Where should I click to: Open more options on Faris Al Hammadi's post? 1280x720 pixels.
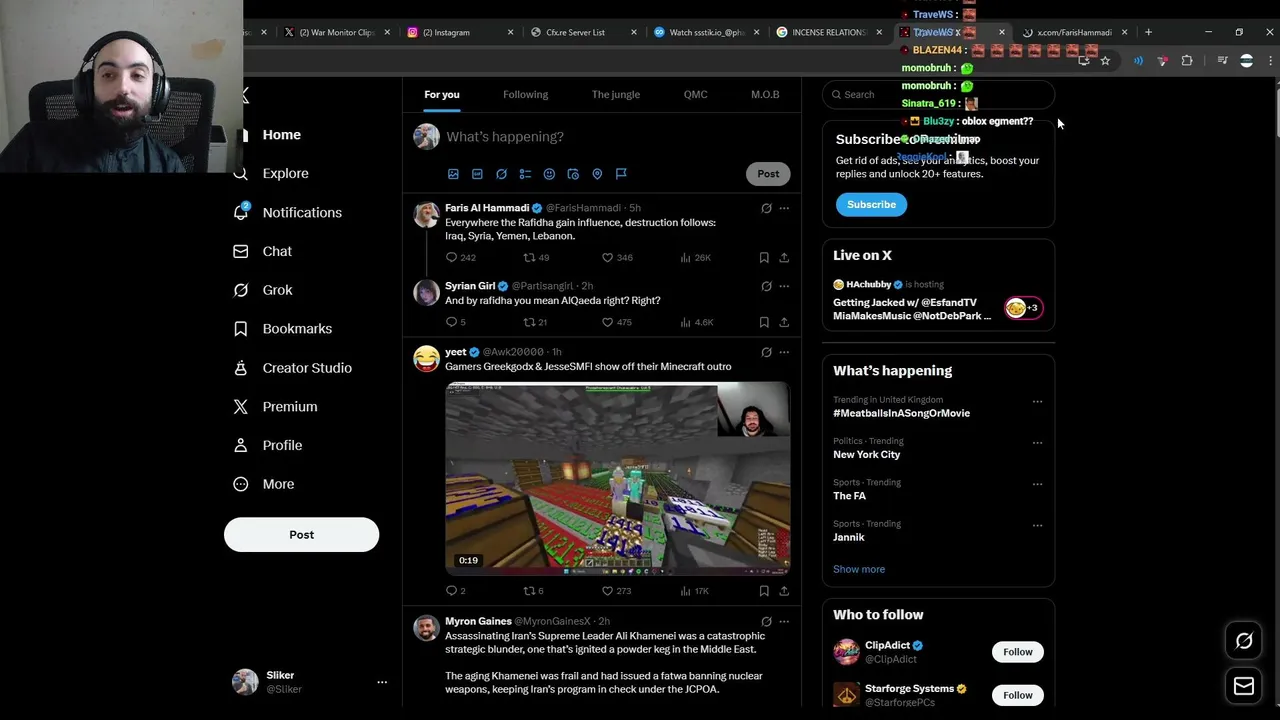[x=784, y=209]
